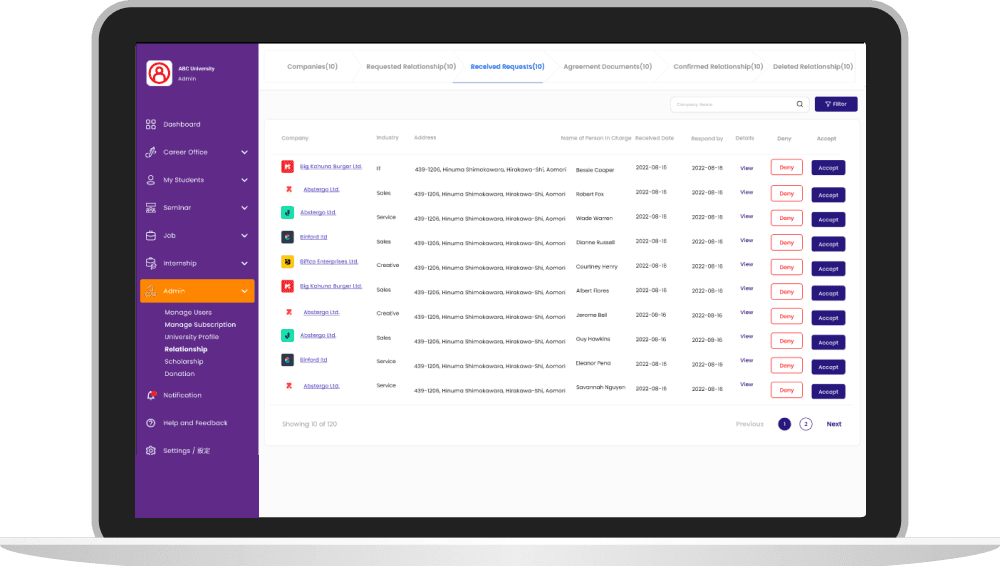Click Biffco Enterprises company logo

pos(288,262)
